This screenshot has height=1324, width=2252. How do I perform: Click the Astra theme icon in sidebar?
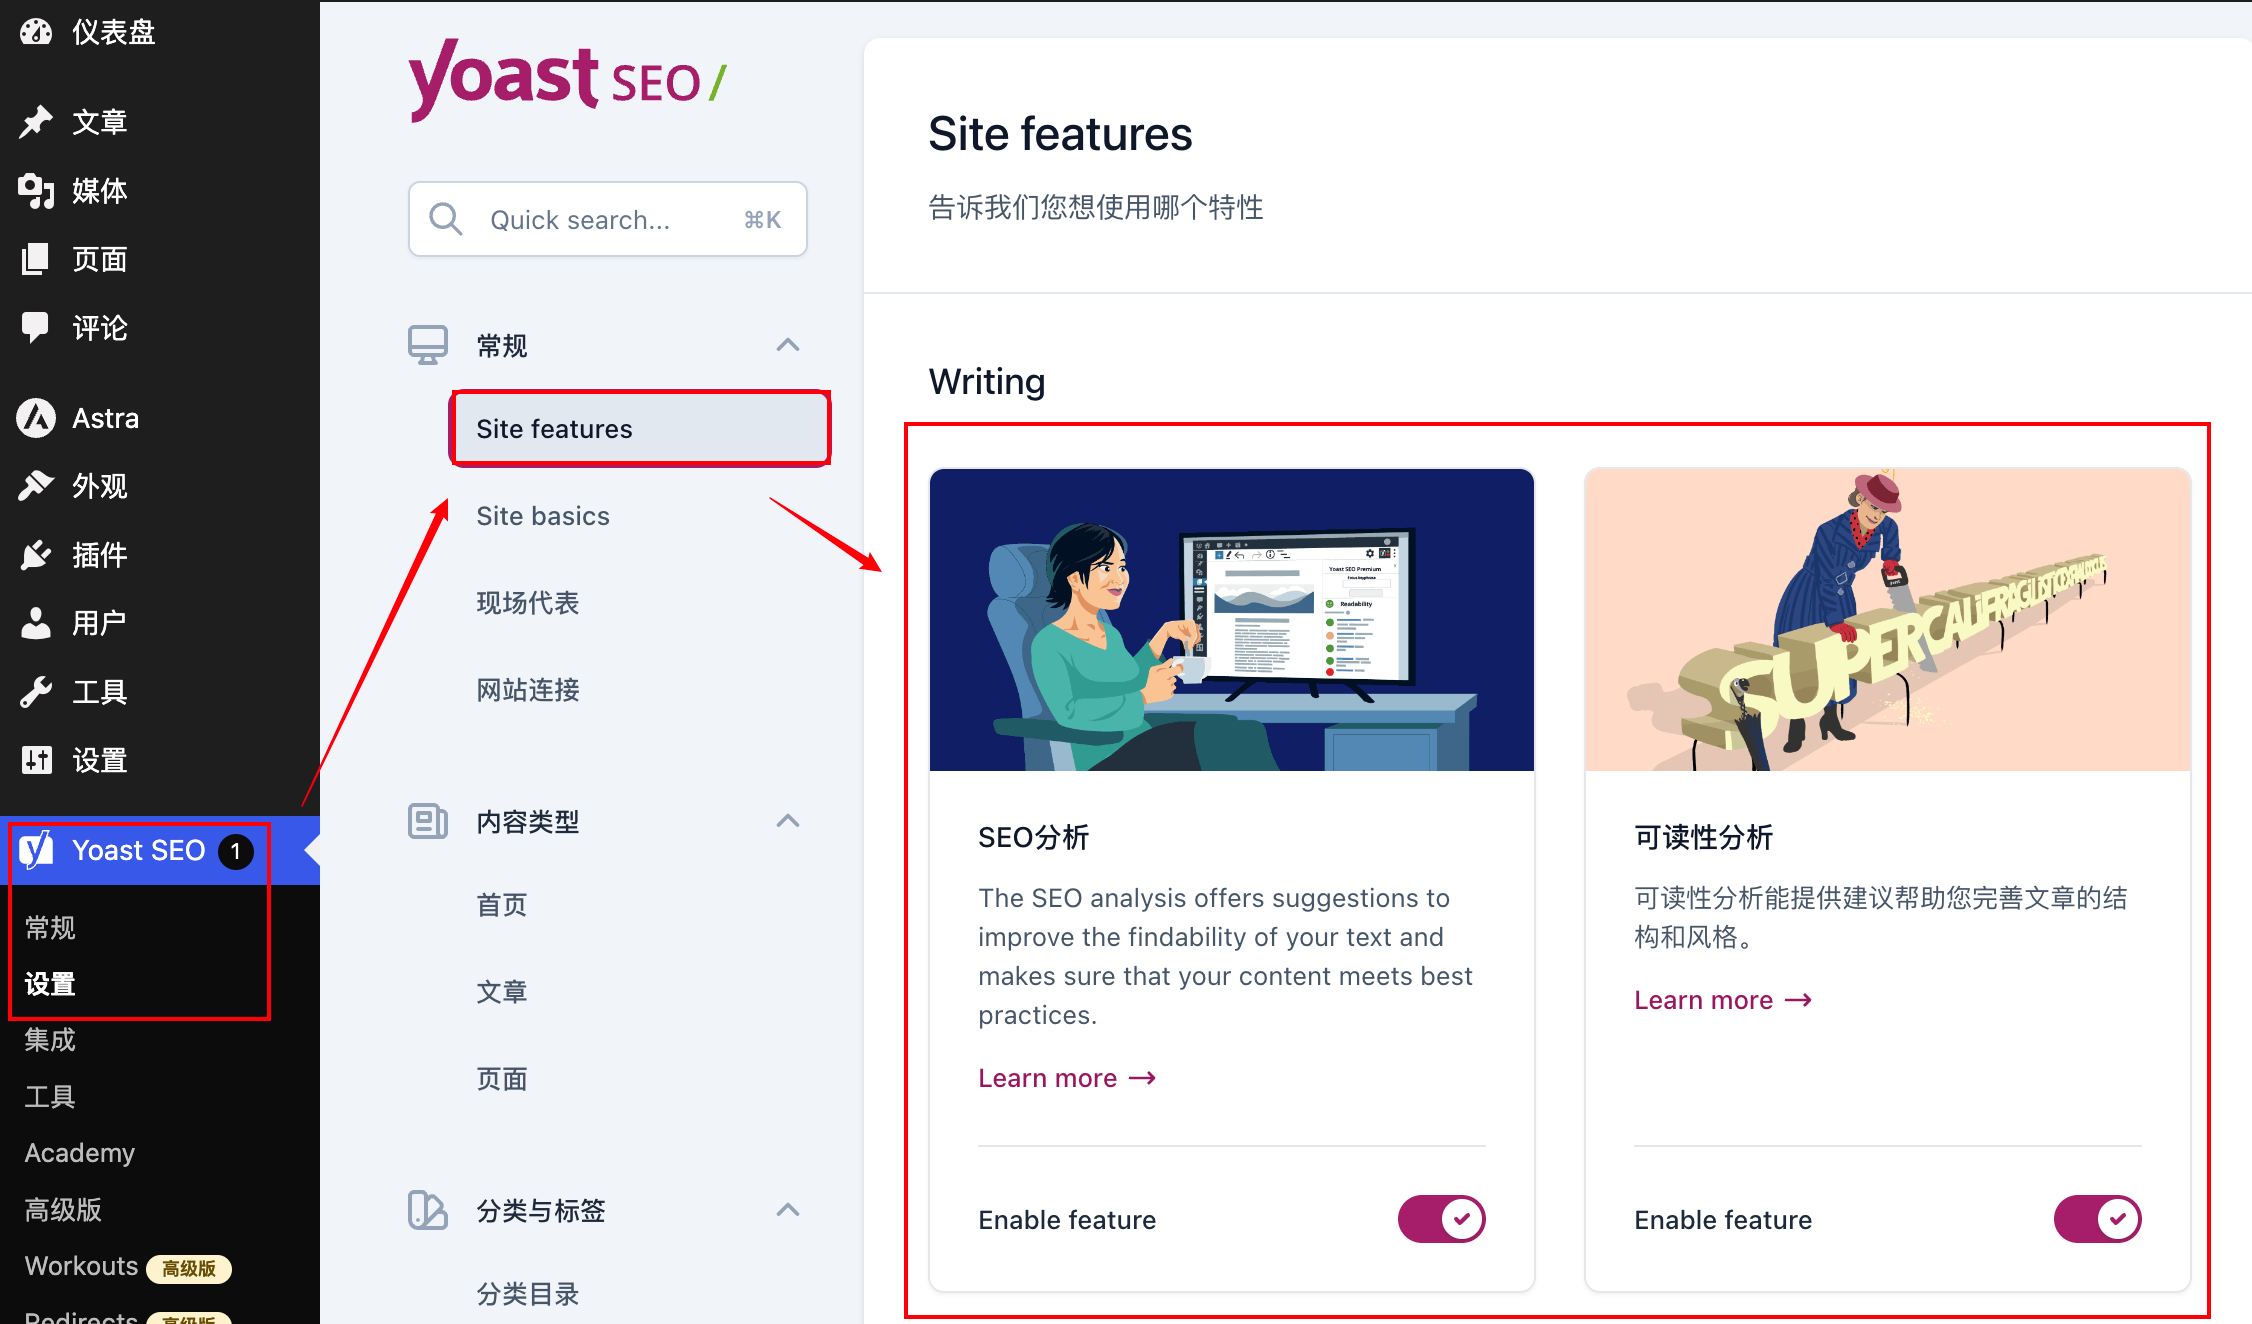click(x=38, y=418)
